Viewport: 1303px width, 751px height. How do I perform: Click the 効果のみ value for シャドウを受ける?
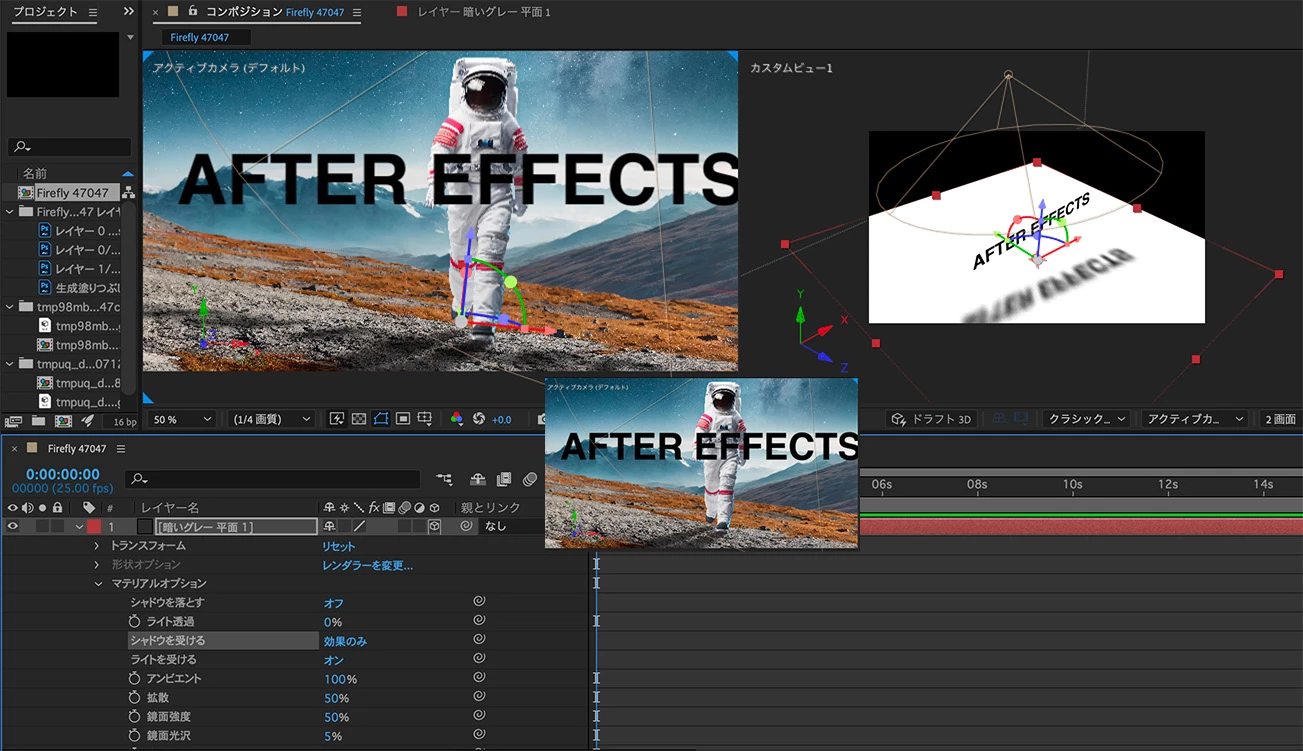345,641
